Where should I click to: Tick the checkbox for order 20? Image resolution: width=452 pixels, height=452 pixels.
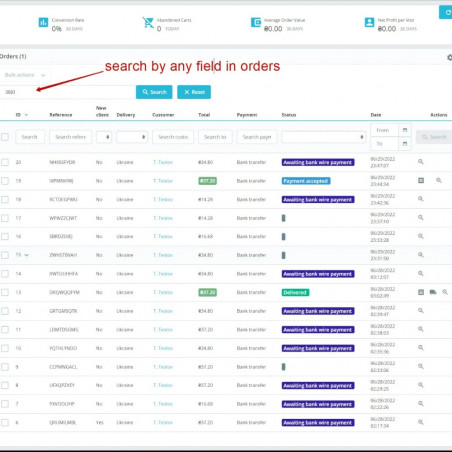click(x=5, y=162)
